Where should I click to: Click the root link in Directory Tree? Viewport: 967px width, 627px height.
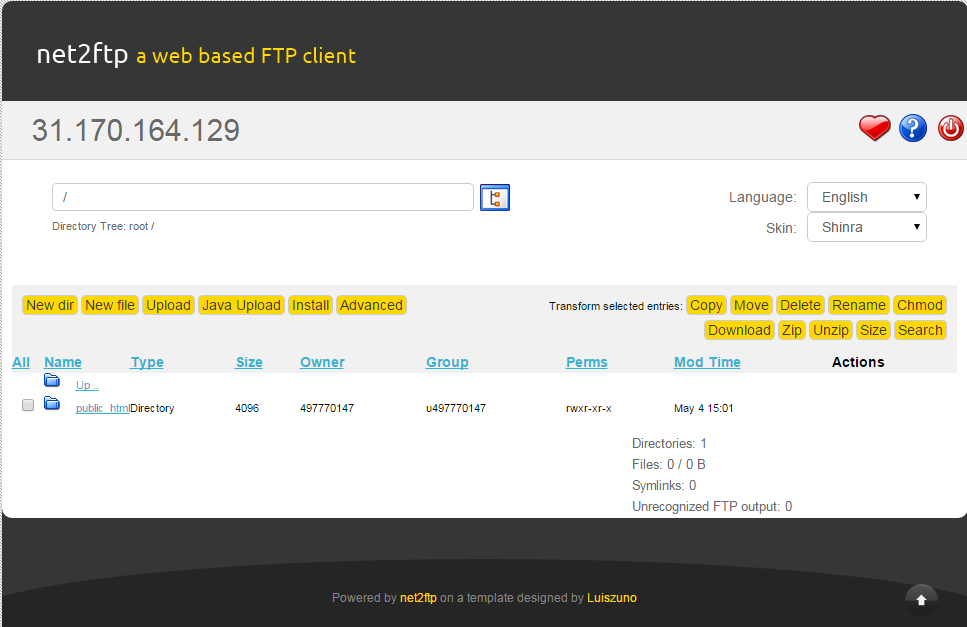pyautogui.click(x=139, y=226)
